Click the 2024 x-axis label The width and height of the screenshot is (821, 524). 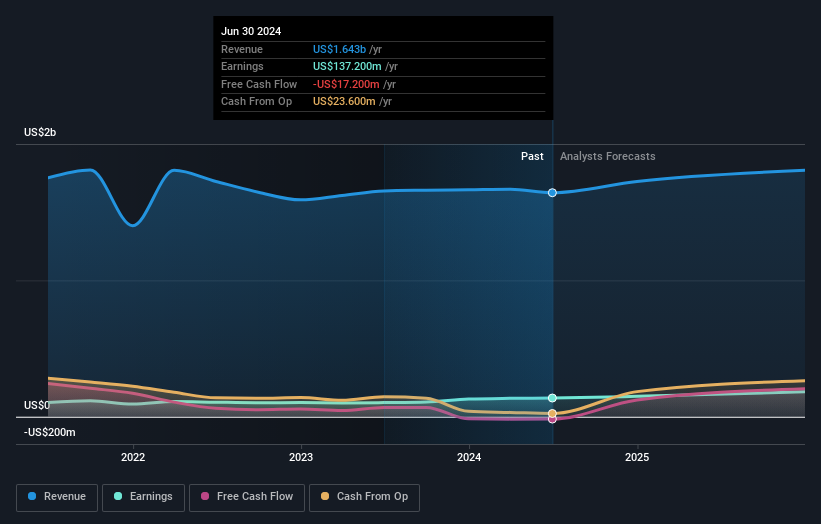[x=469, y=457]
